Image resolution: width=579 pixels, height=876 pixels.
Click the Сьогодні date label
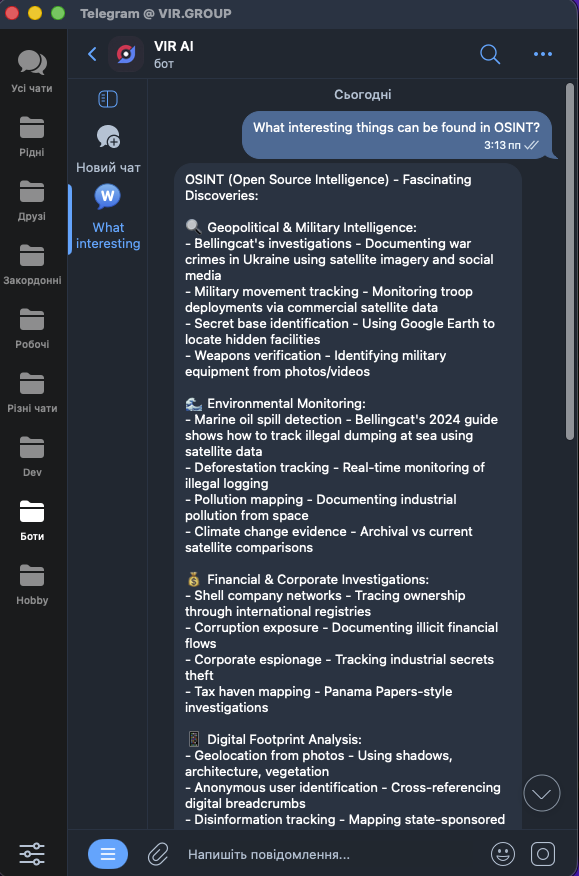pyautogui.click(x=363, y=95)
